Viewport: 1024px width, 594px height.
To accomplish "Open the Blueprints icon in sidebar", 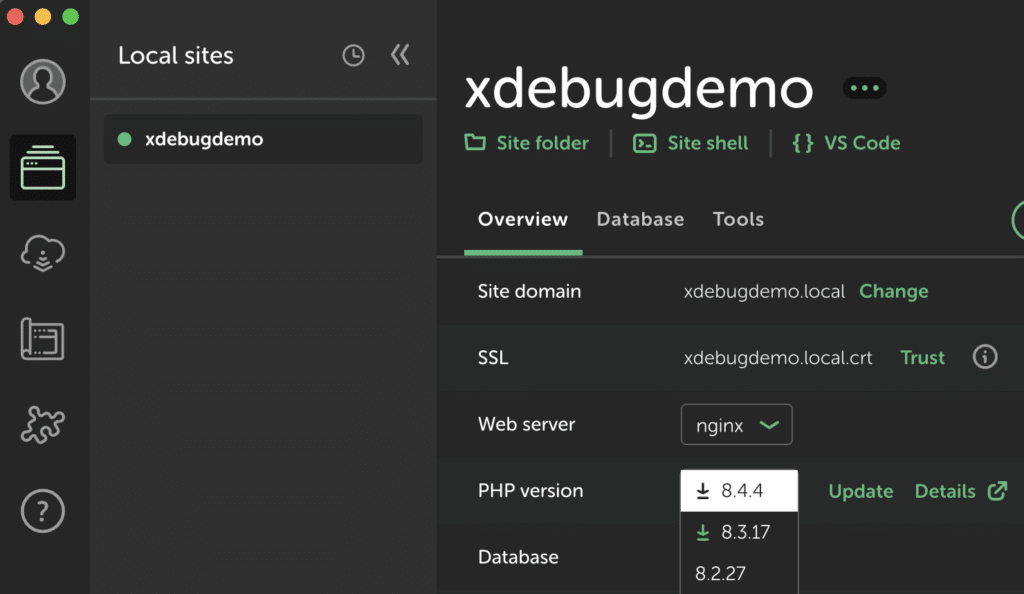I will click(x=42, y=339).
